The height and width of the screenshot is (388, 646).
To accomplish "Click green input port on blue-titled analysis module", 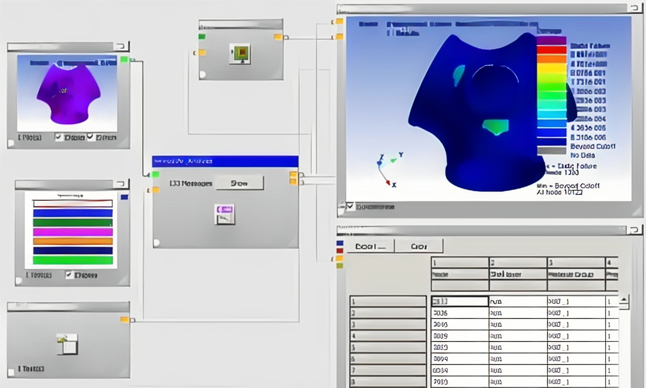I will 156,175.
